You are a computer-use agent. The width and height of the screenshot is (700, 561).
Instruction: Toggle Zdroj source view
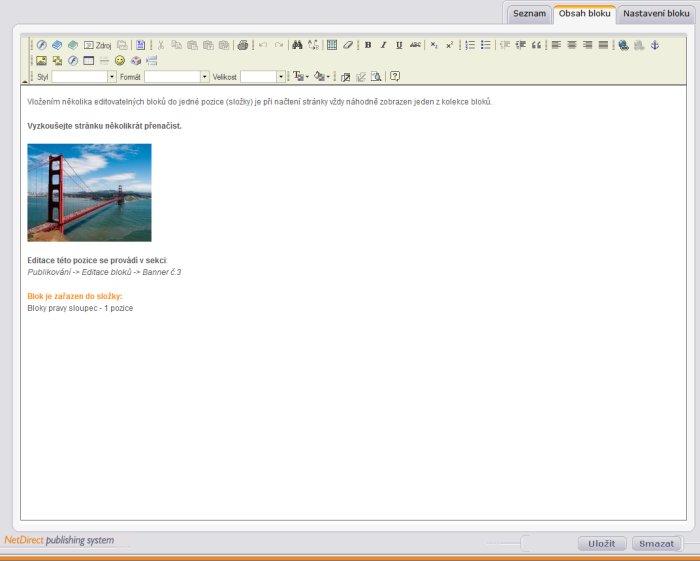coord(97,45)
